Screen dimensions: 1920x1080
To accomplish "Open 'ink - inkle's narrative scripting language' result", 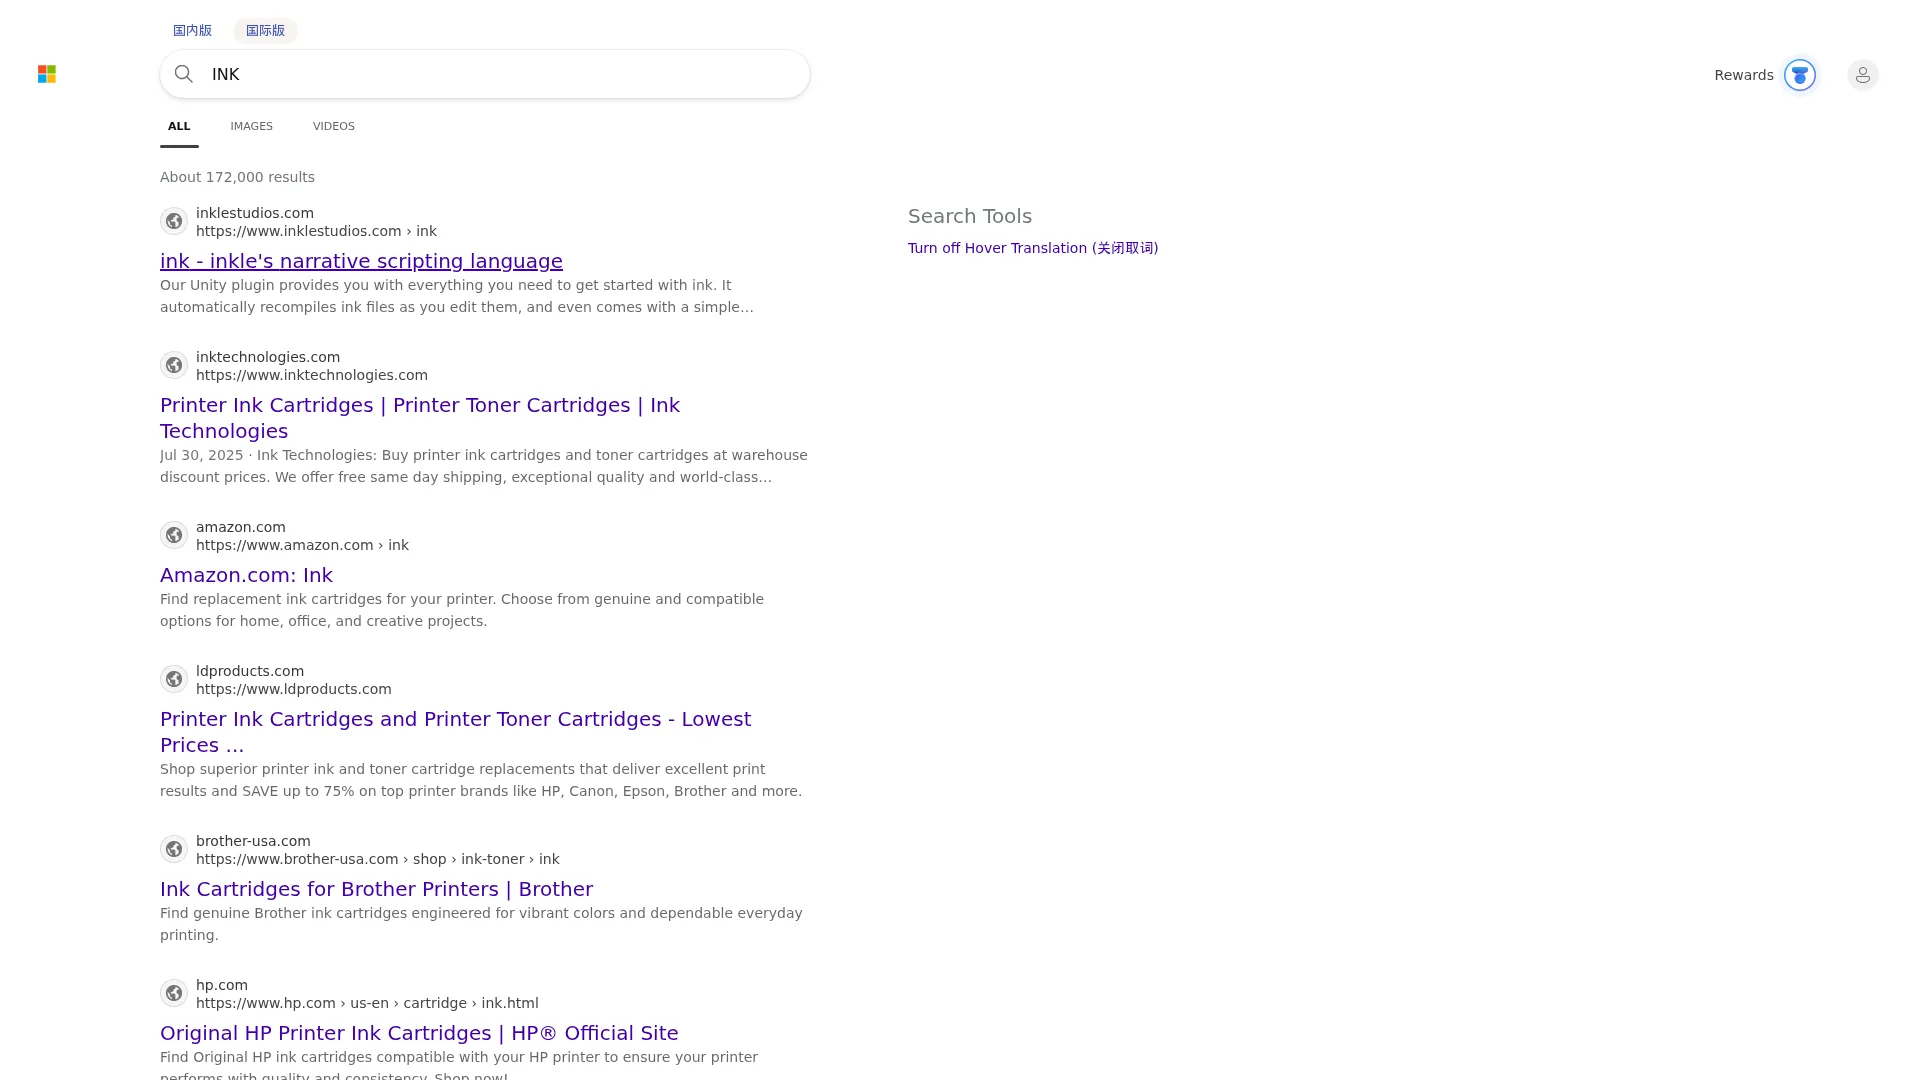I will point(361,261).
